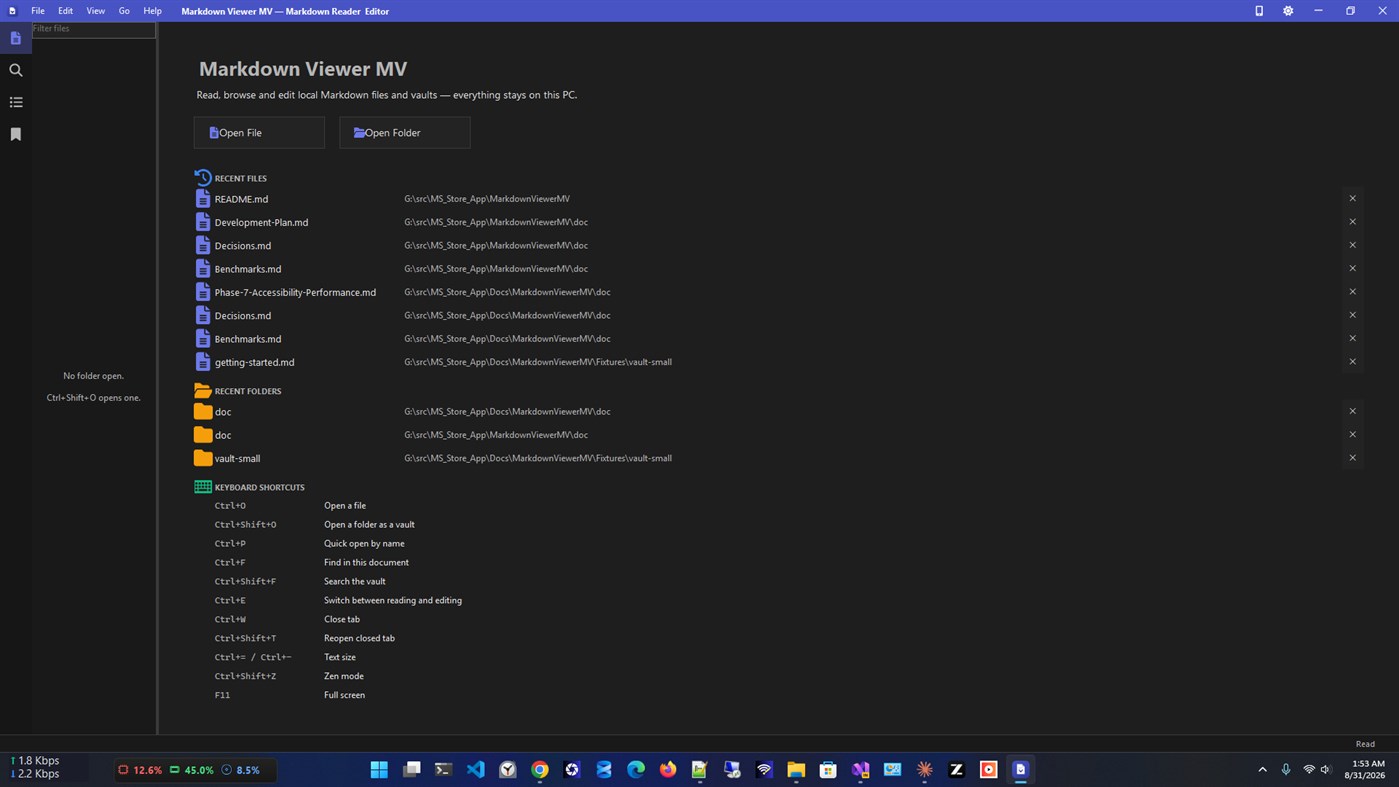This screenshot has width=1399, height=787.
Task: Click the Open Folder button
Action: coord(405,132)
